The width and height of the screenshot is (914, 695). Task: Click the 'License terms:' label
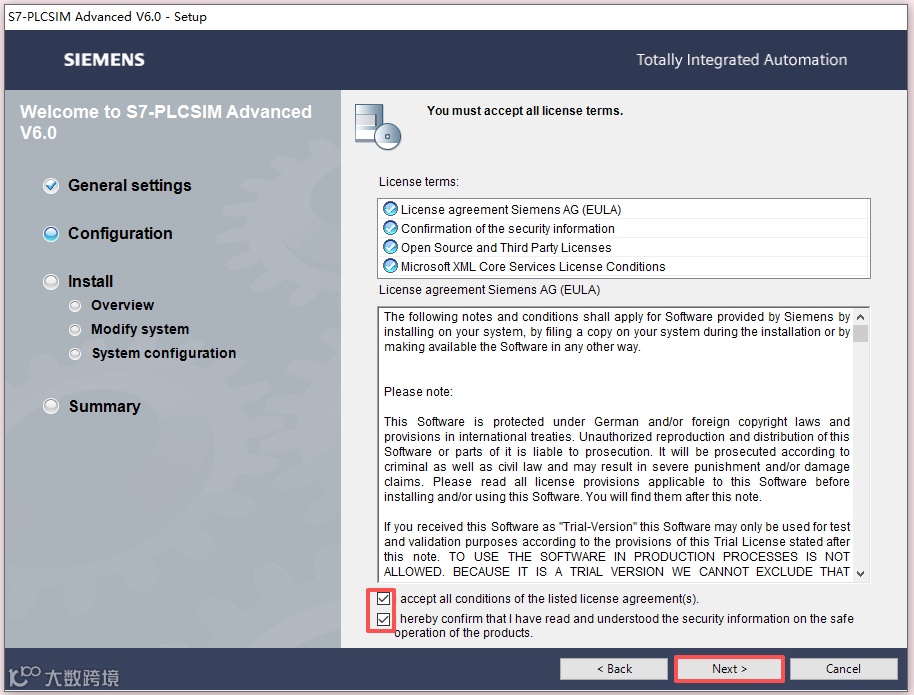coord(419,182)
